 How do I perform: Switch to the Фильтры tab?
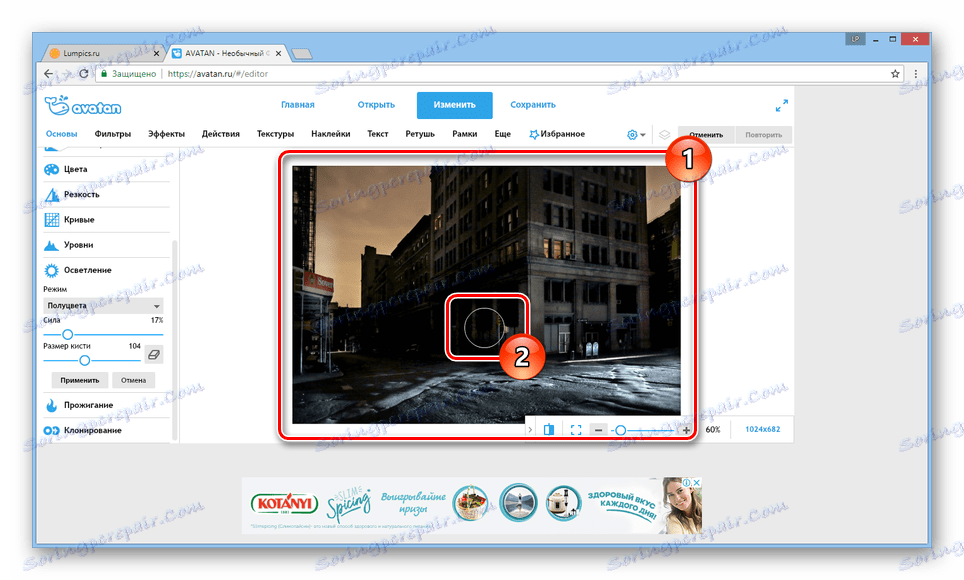click(113, 134)
